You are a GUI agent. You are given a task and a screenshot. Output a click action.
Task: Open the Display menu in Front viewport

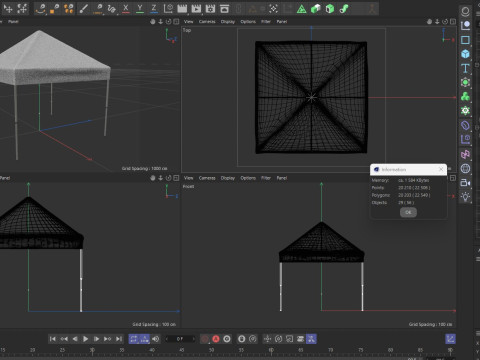coord(228,178)
